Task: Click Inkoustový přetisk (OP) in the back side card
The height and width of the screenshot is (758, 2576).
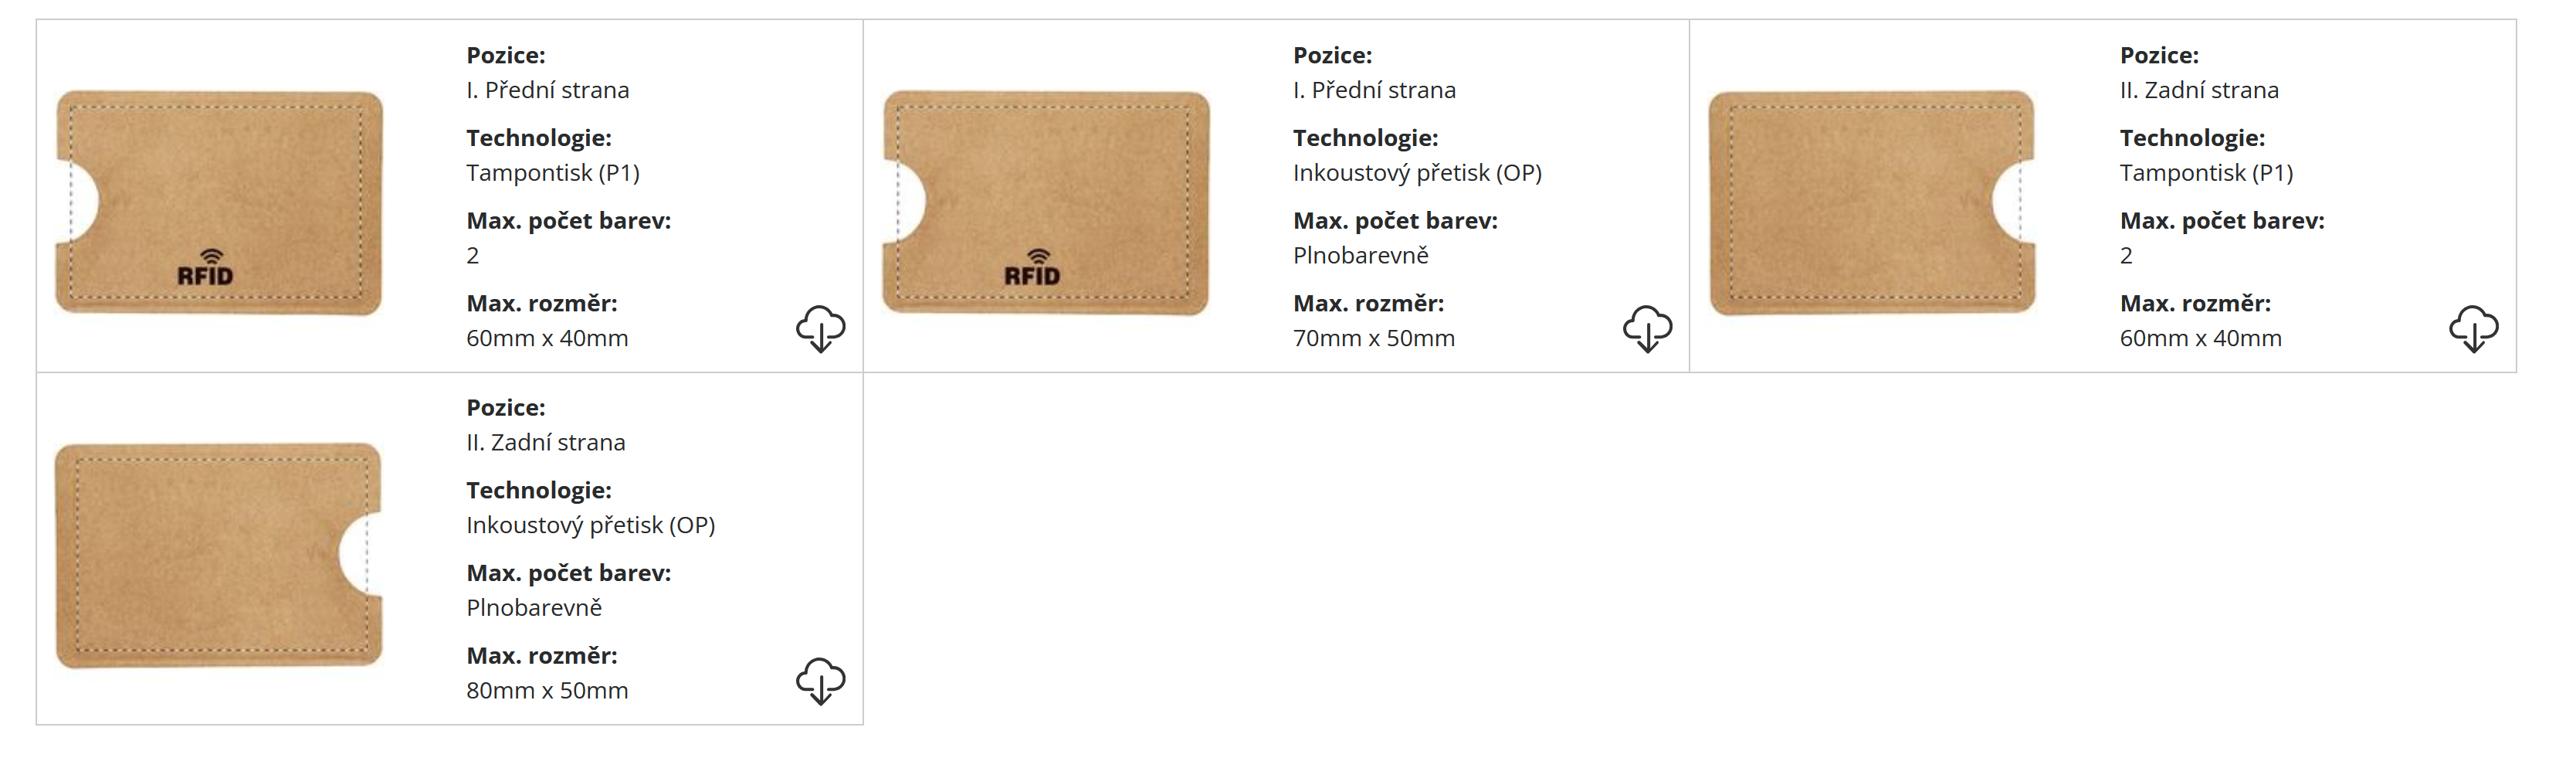Action: pos(590,525)
